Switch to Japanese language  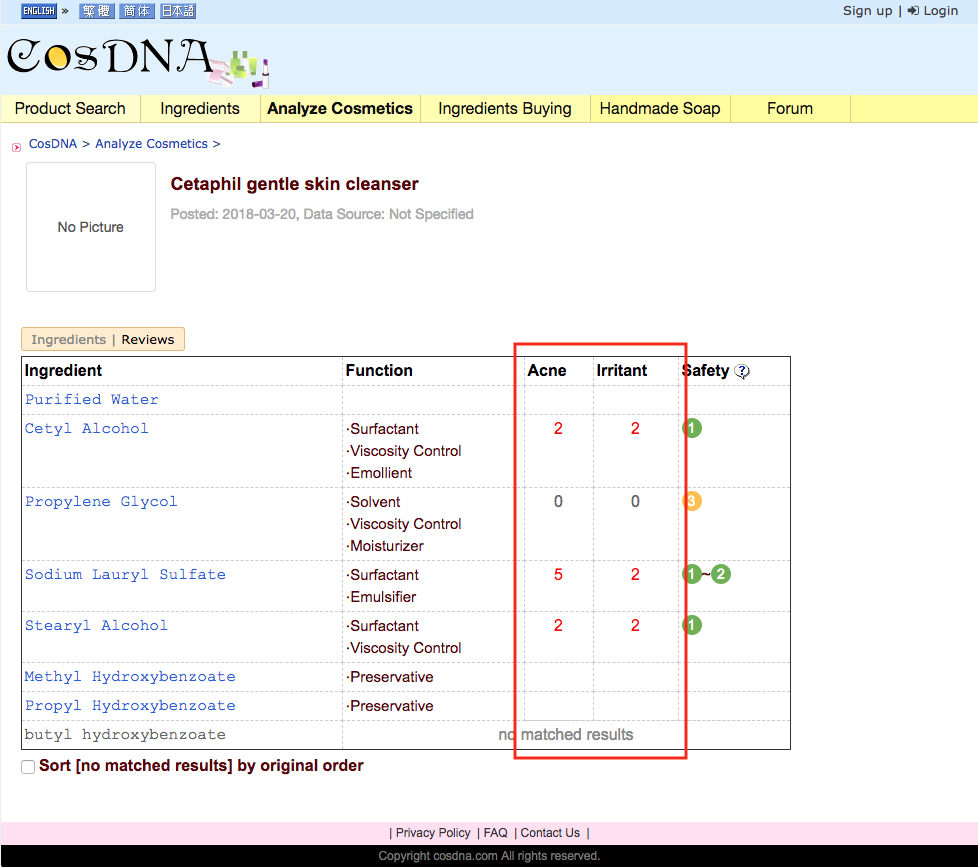[178, 11]
